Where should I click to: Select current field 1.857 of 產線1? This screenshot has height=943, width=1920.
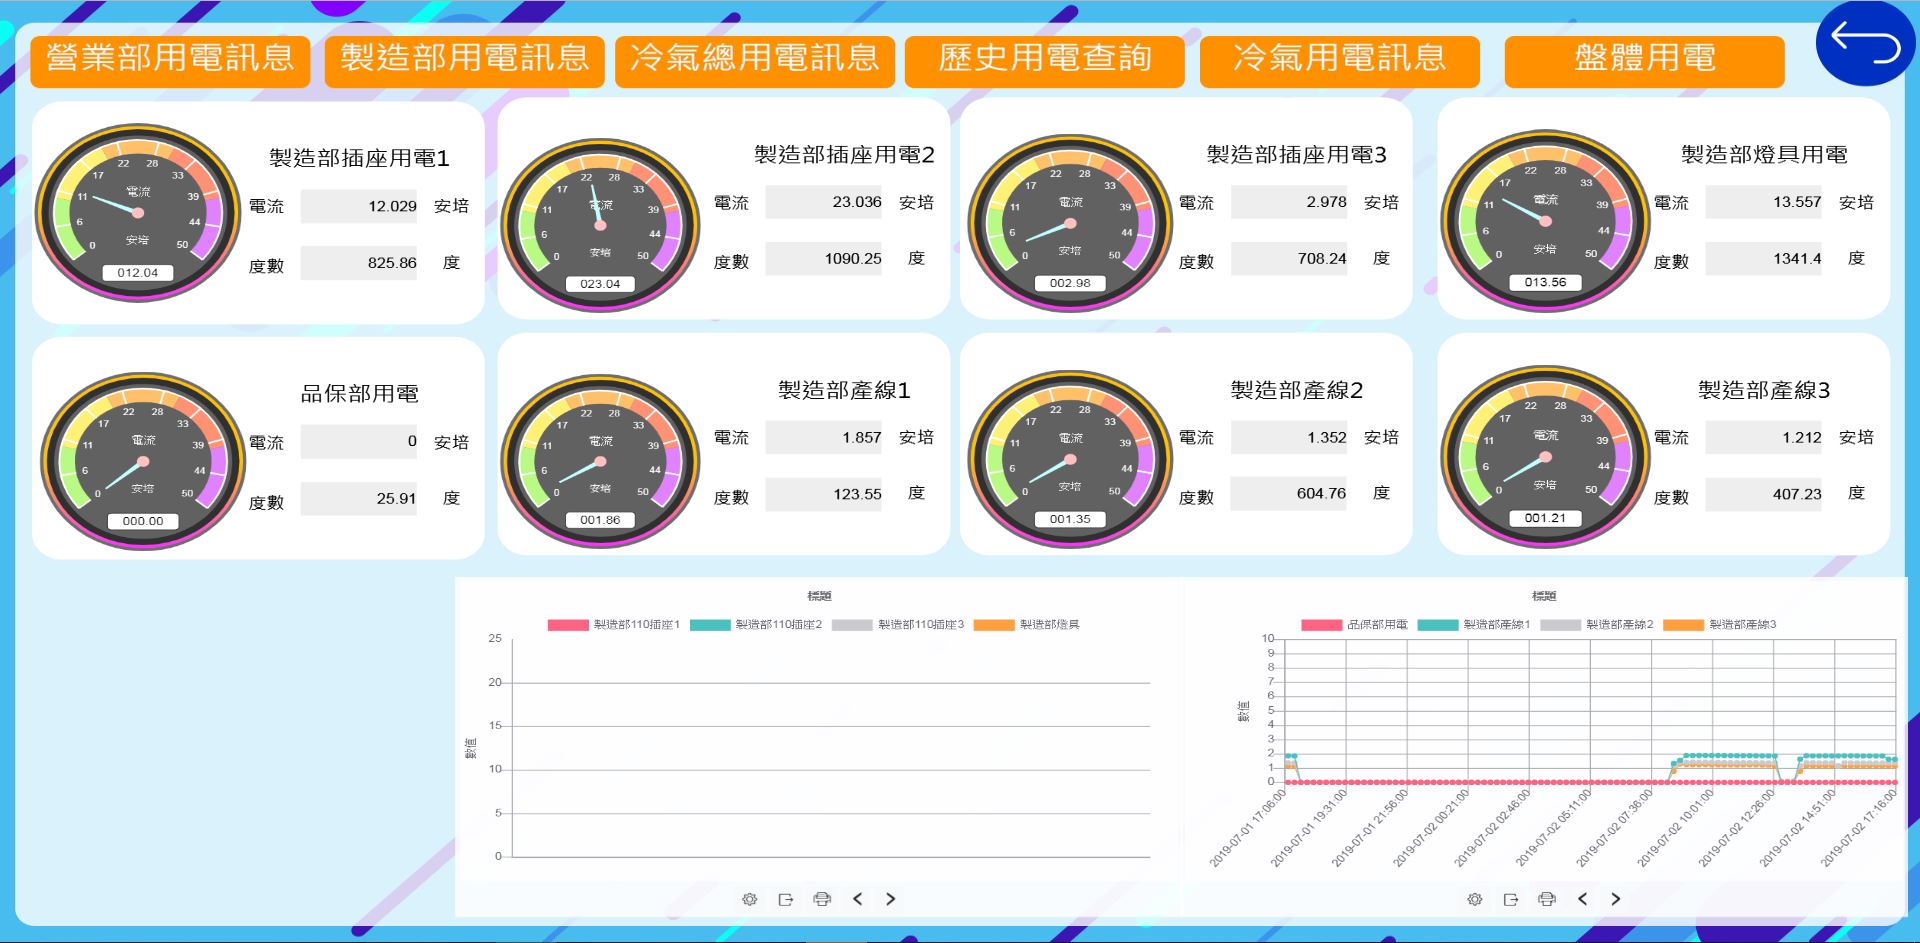coord(824,438)
